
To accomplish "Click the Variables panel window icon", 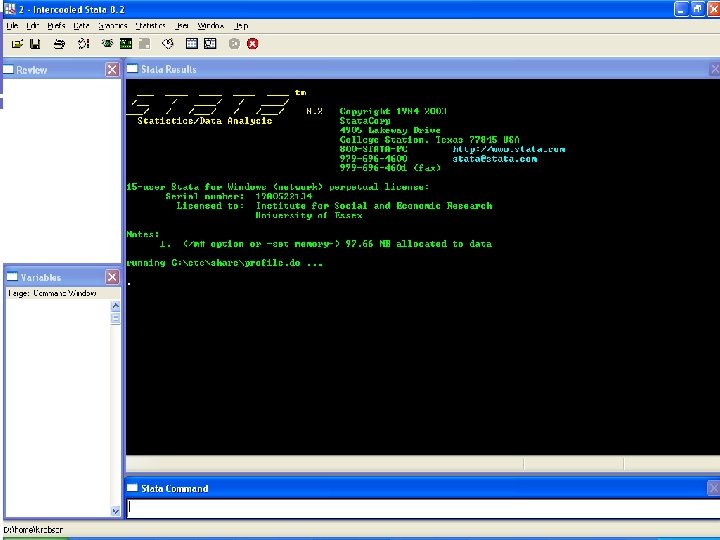I will tap(12, 277).
